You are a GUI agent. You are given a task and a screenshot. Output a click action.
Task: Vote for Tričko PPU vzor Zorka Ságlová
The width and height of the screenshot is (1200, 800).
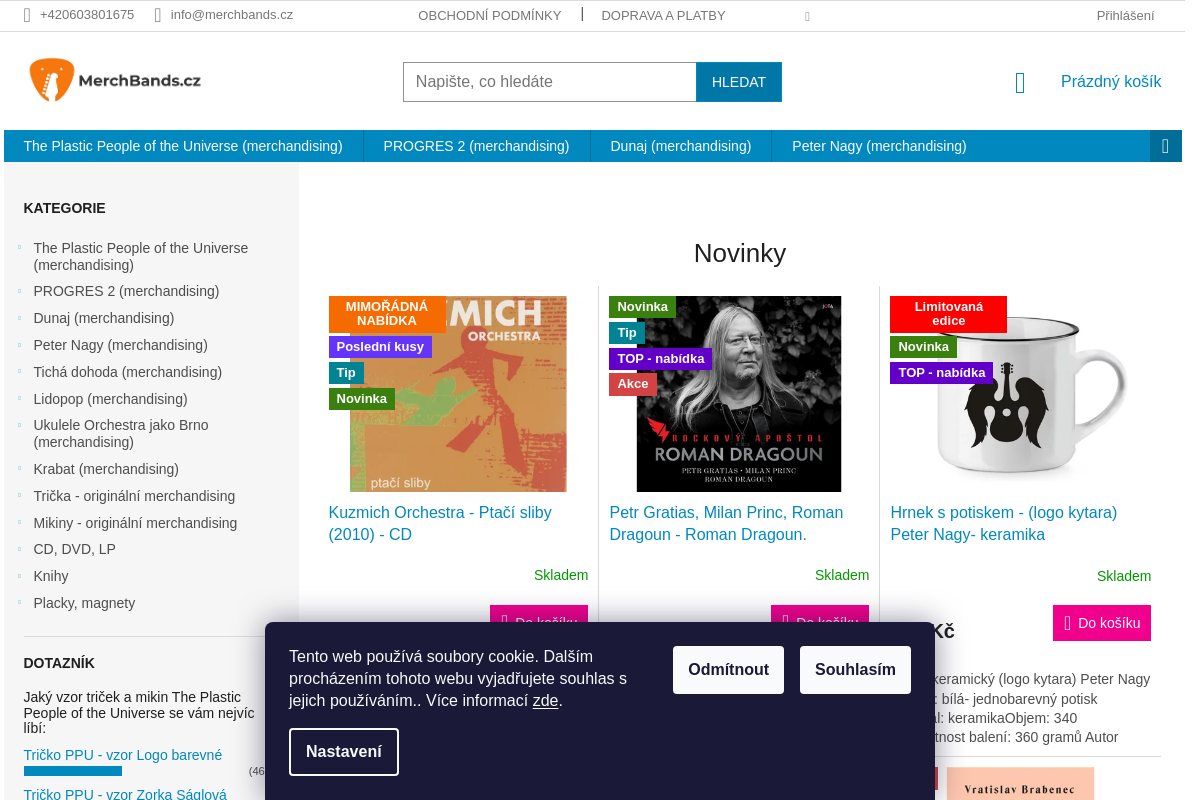[x=125, y=794]
